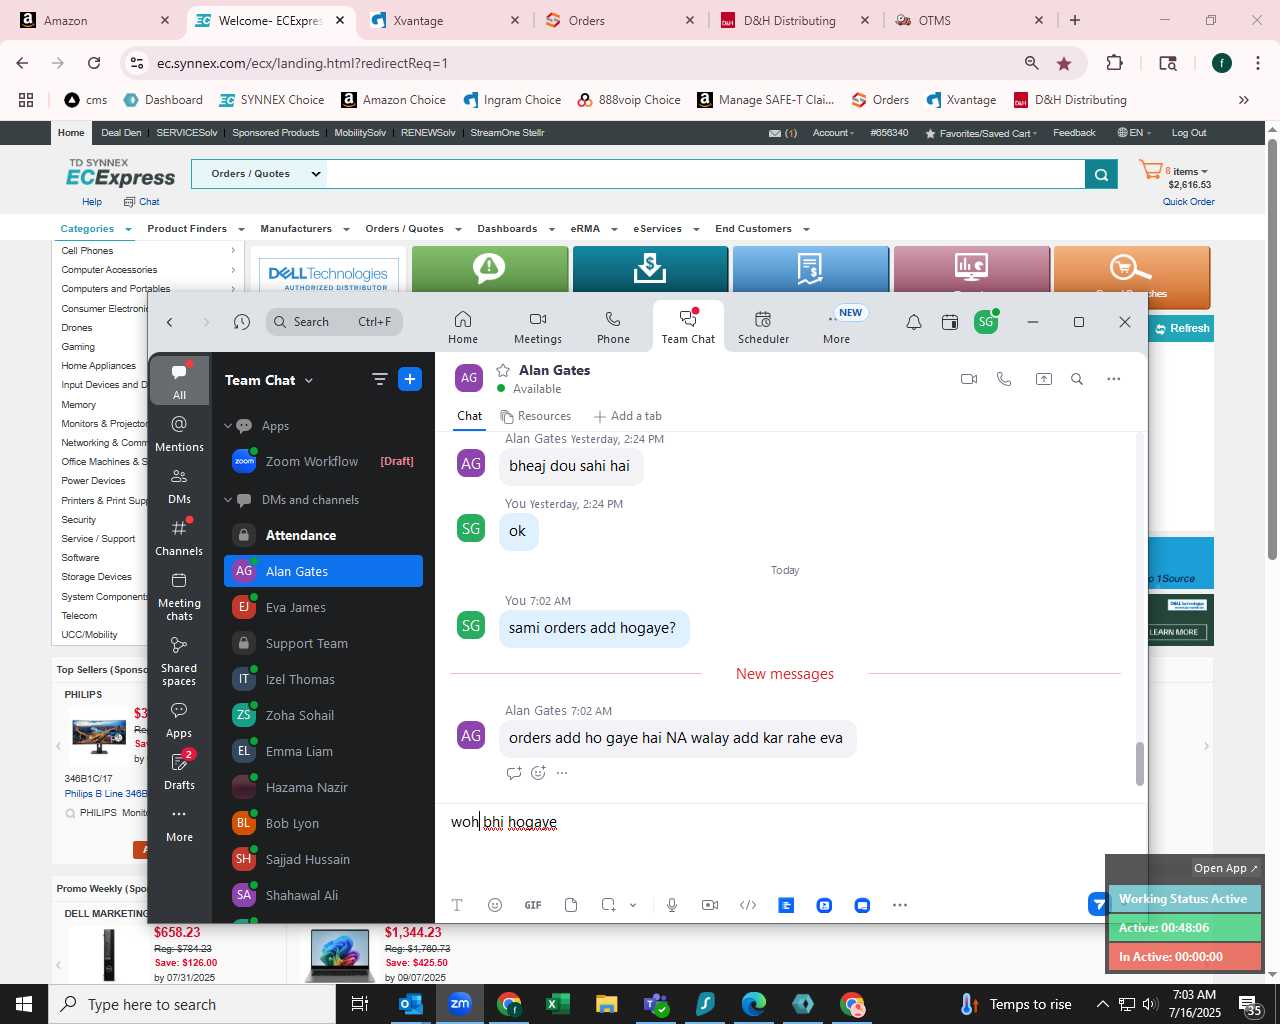
Task: Click message compose text area
Action: [790, 845]
